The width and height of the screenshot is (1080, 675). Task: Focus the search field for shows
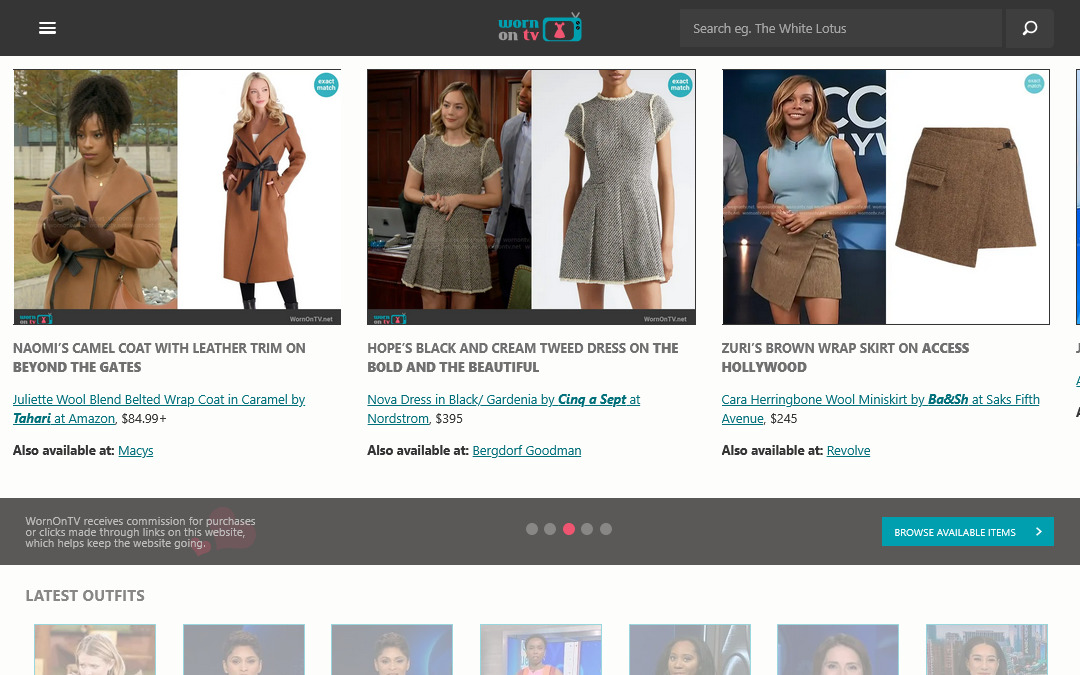click(x=840, y=28)
